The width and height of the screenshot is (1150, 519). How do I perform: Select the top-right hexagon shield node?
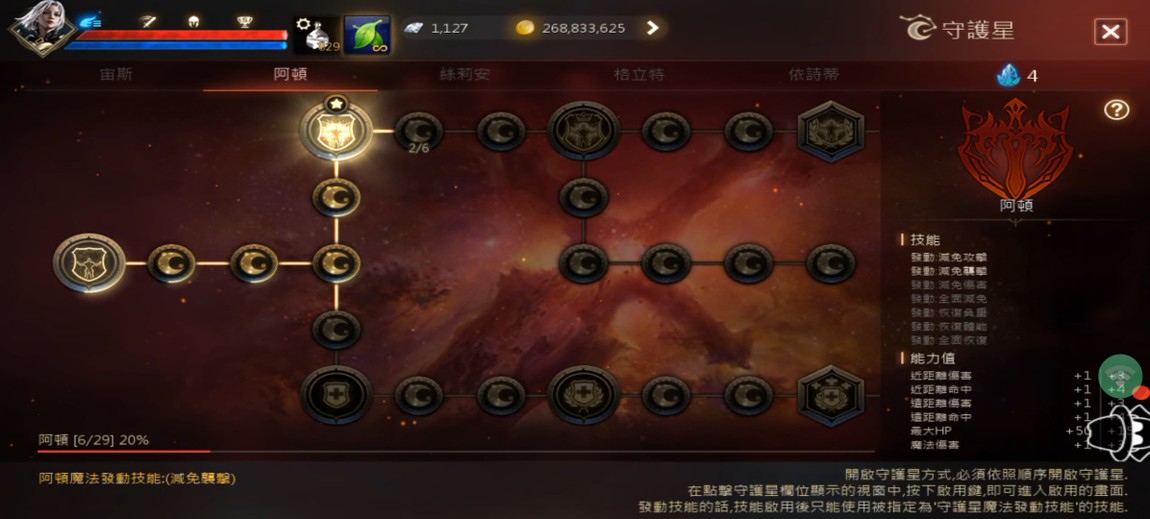(x=831, y=131)
